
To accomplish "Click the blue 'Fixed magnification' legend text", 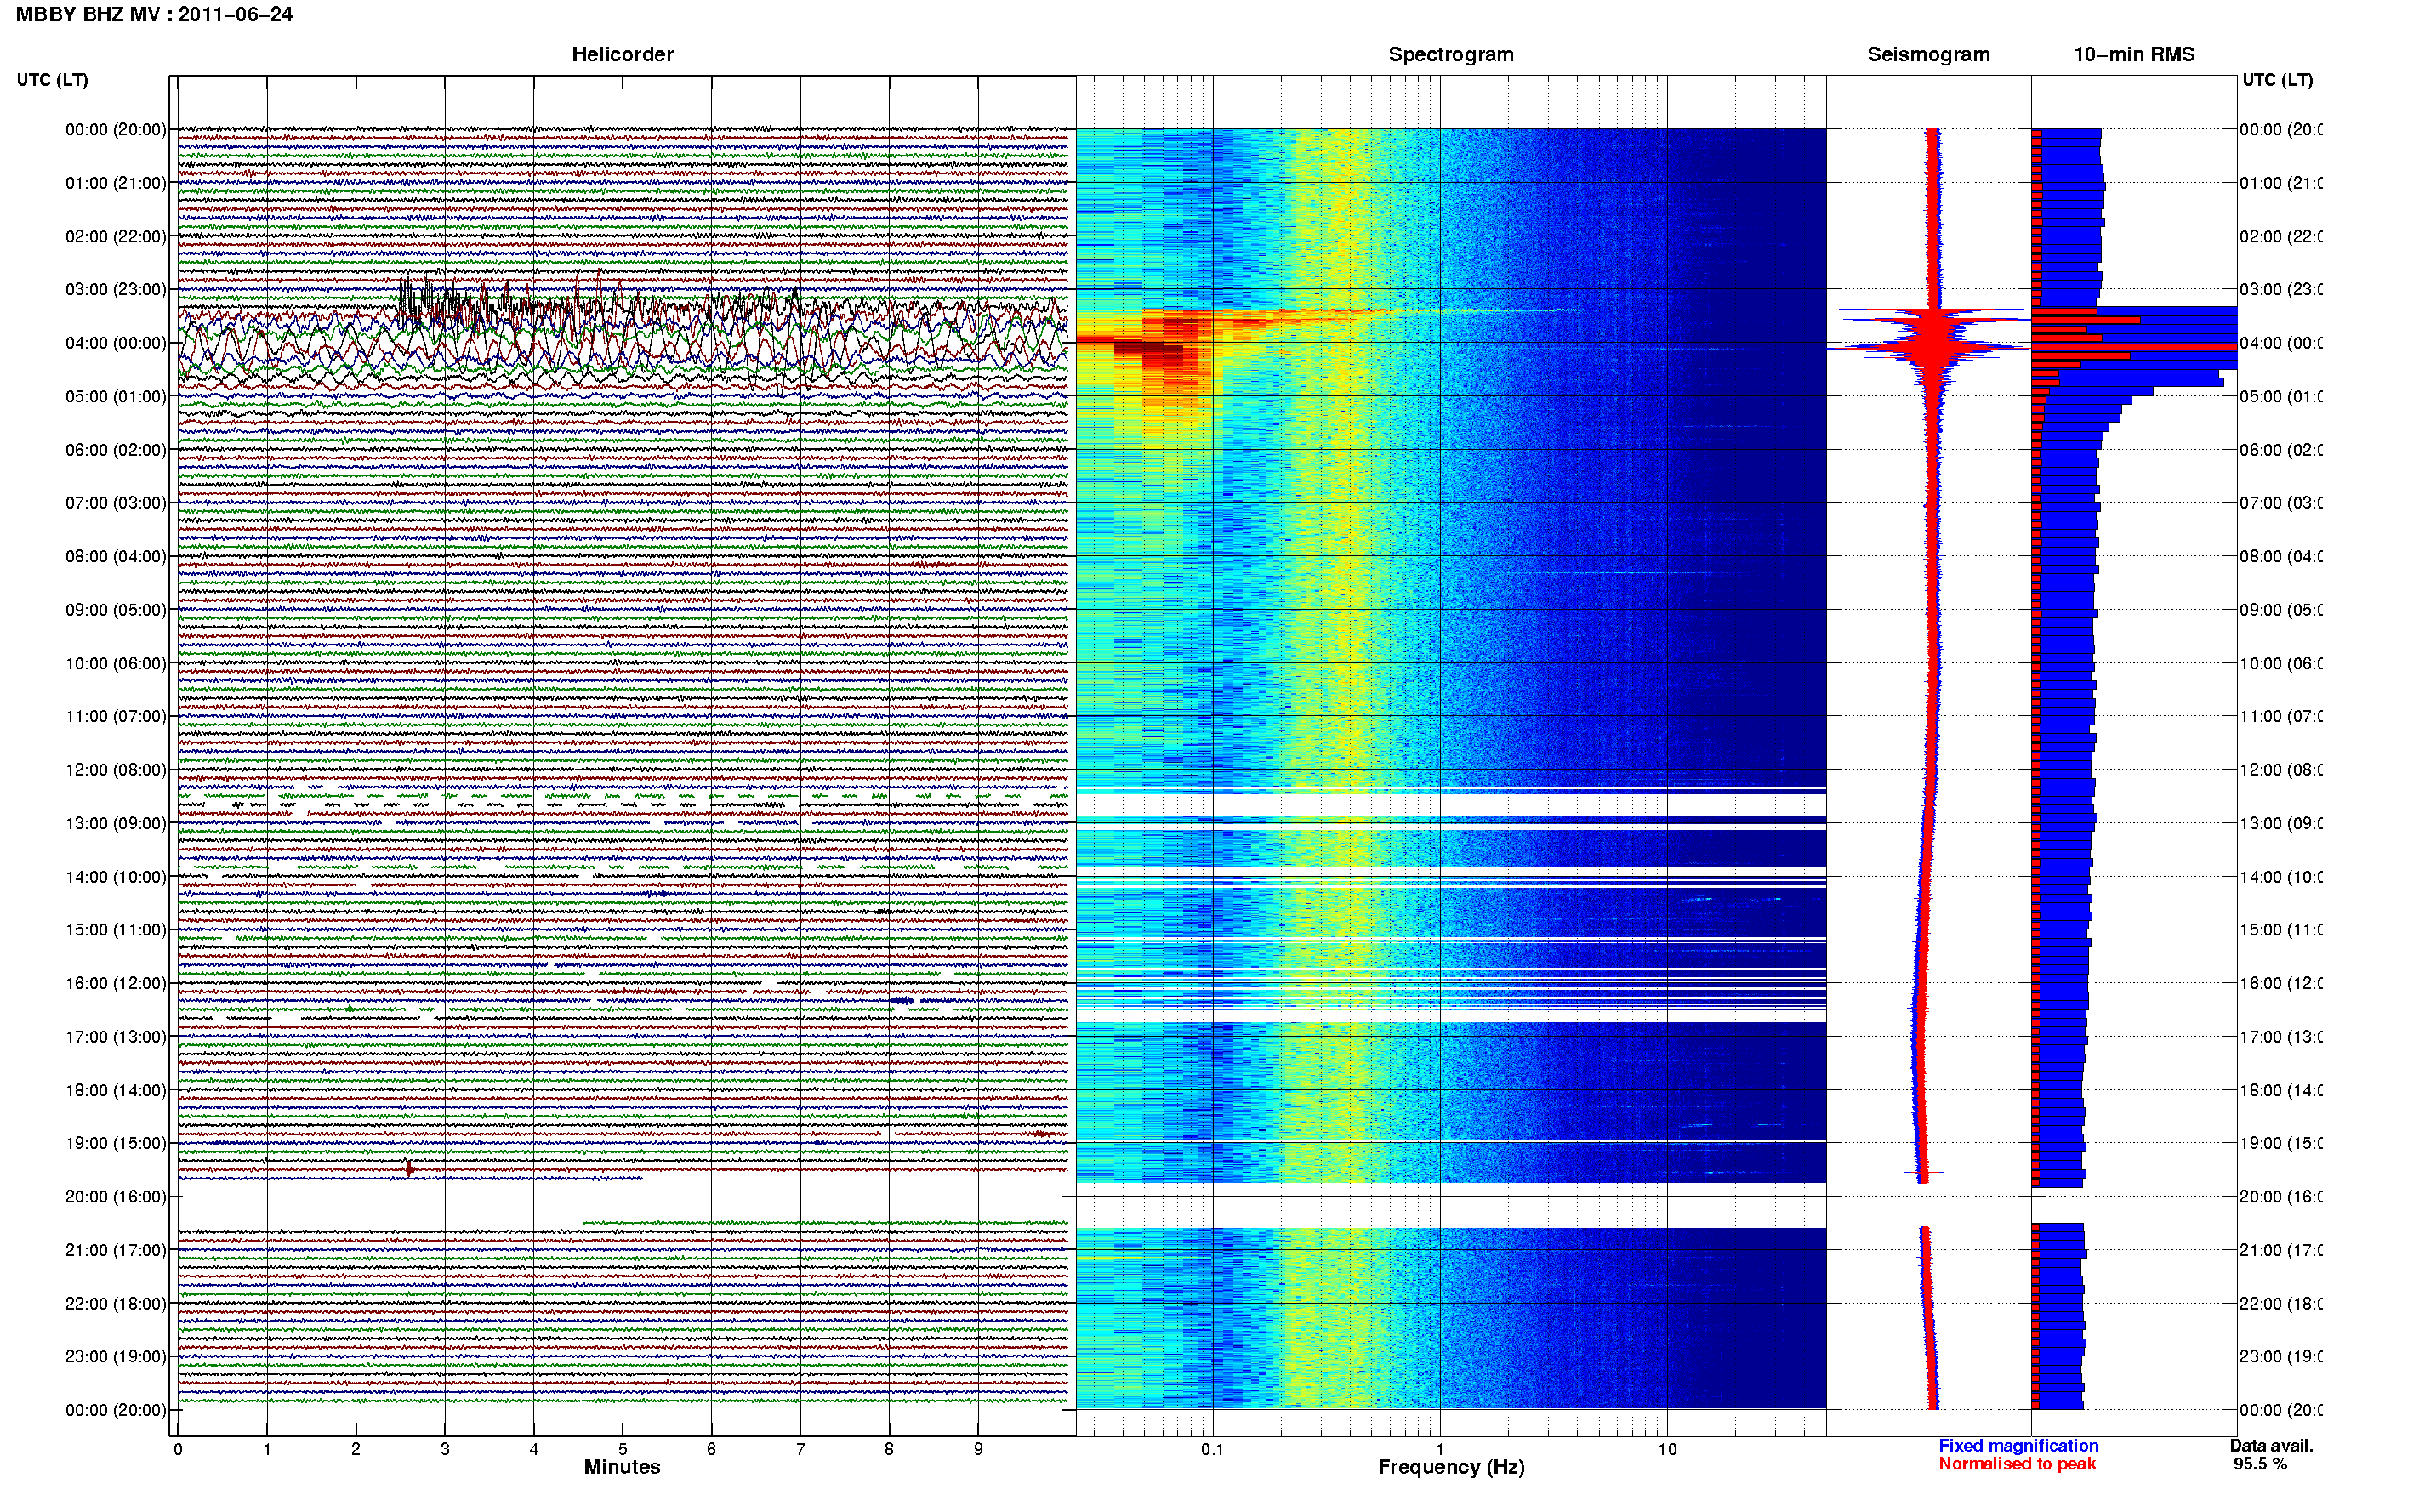I will pos(2018,1446).
